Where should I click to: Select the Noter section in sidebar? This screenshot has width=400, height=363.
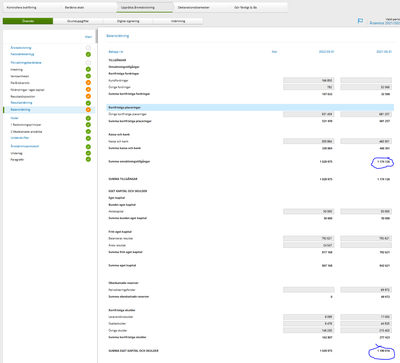click(x=14, y=118)
